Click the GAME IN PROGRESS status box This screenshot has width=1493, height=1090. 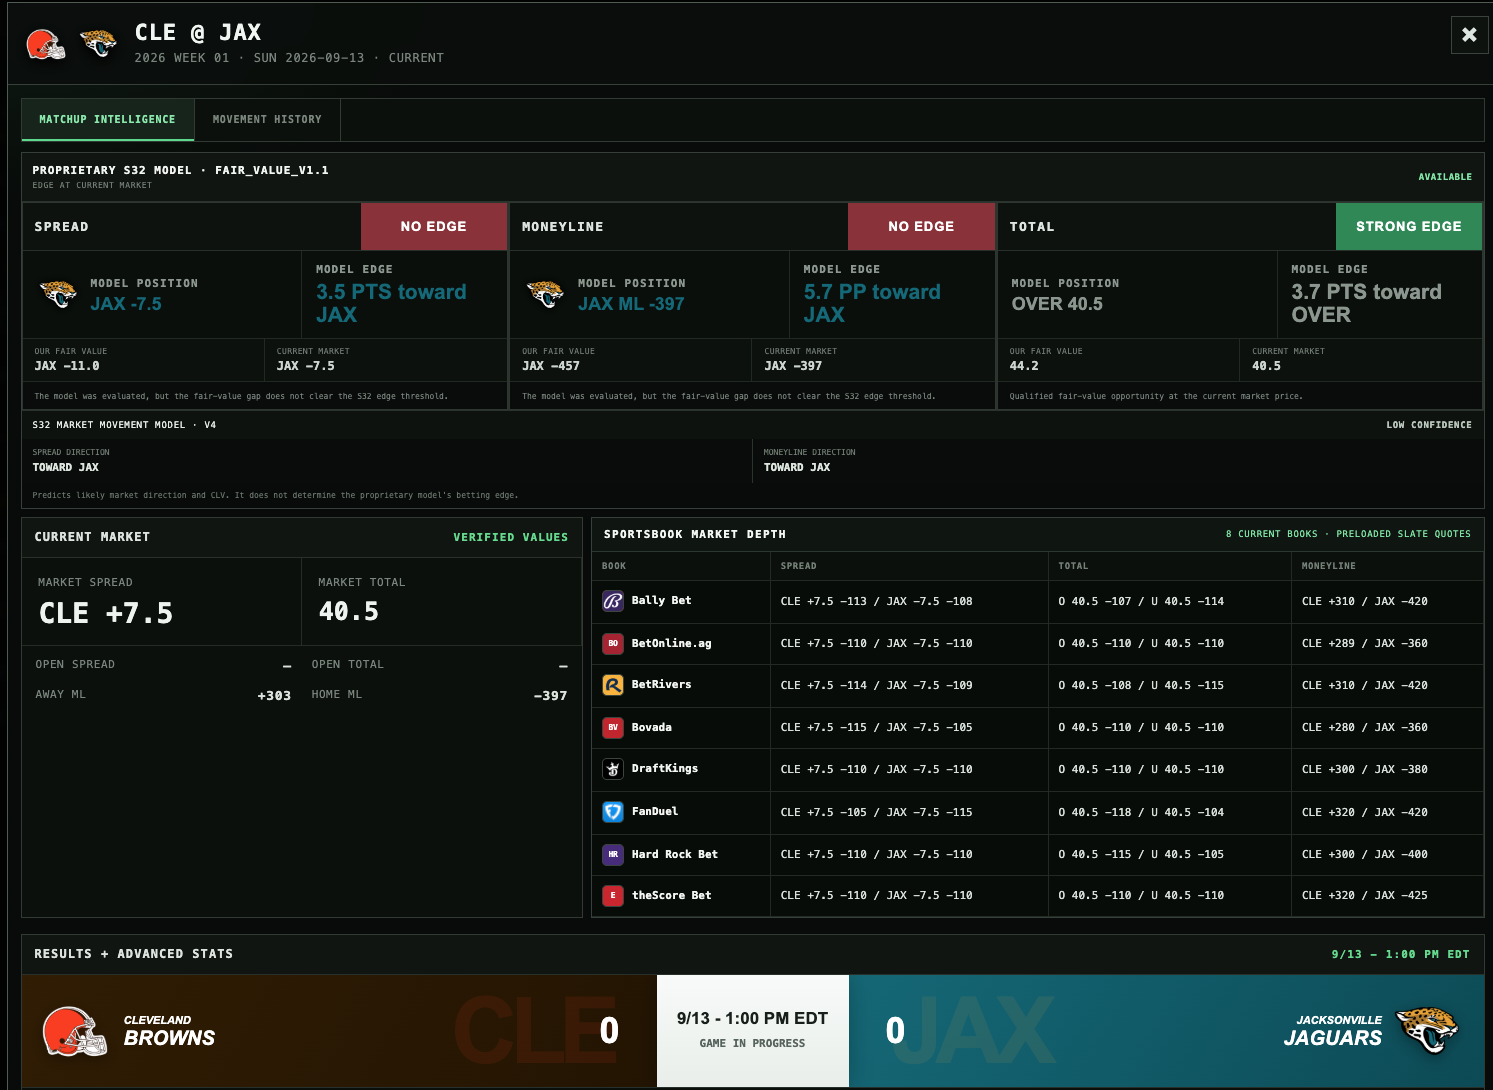(x=752, y=1031)
